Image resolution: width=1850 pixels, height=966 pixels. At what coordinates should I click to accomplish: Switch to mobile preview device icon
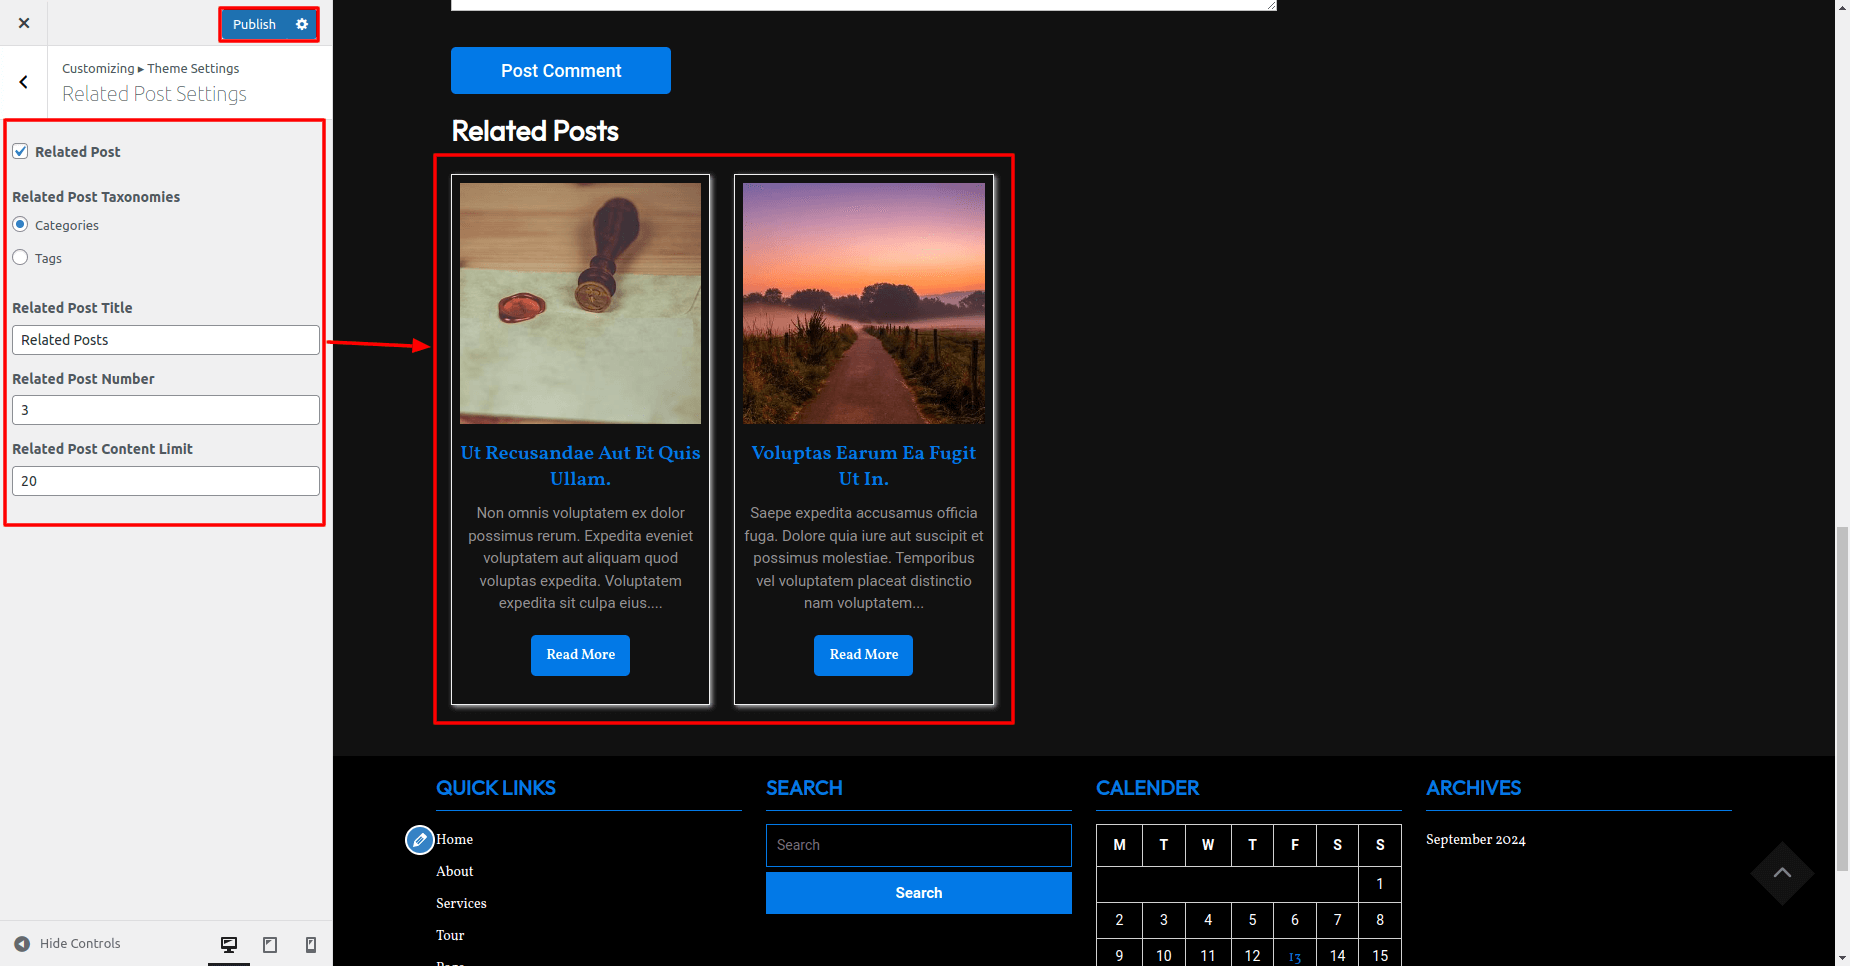311,944
